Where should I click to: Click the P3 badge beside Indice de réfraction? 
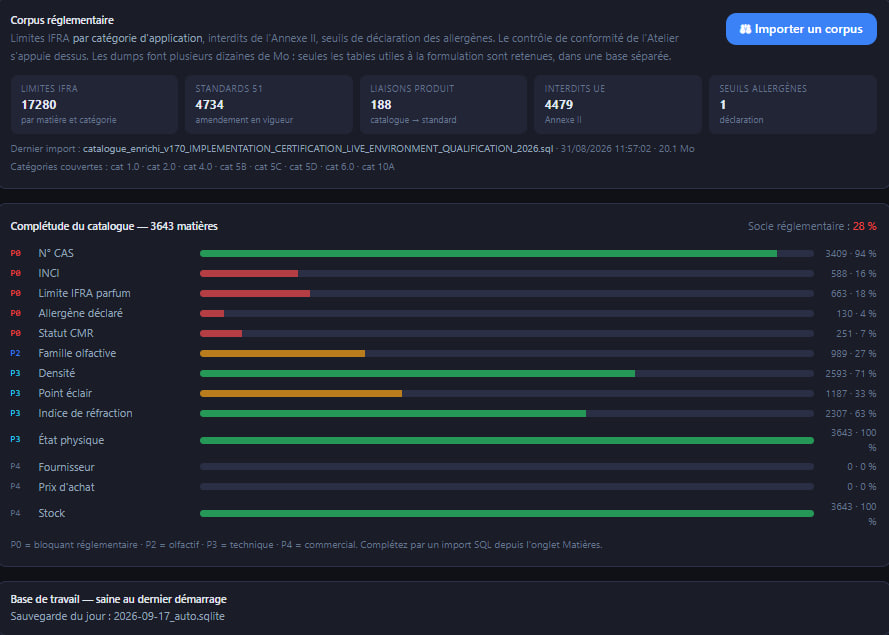(15, 413)
